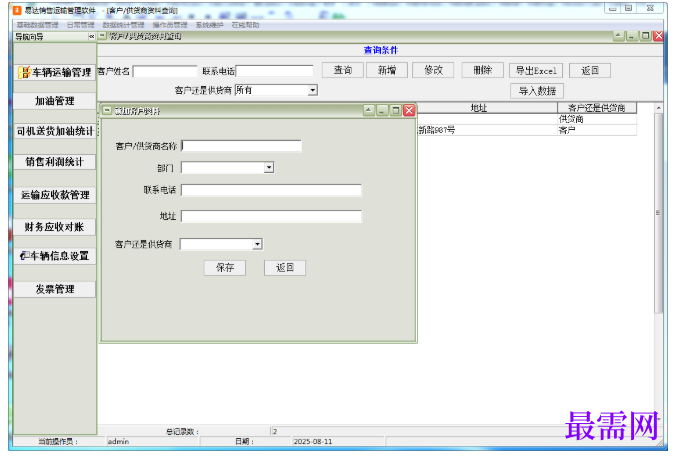Minimize the main application window
The height and width of the screenshot is (457, 677).
tap(613, 9)
